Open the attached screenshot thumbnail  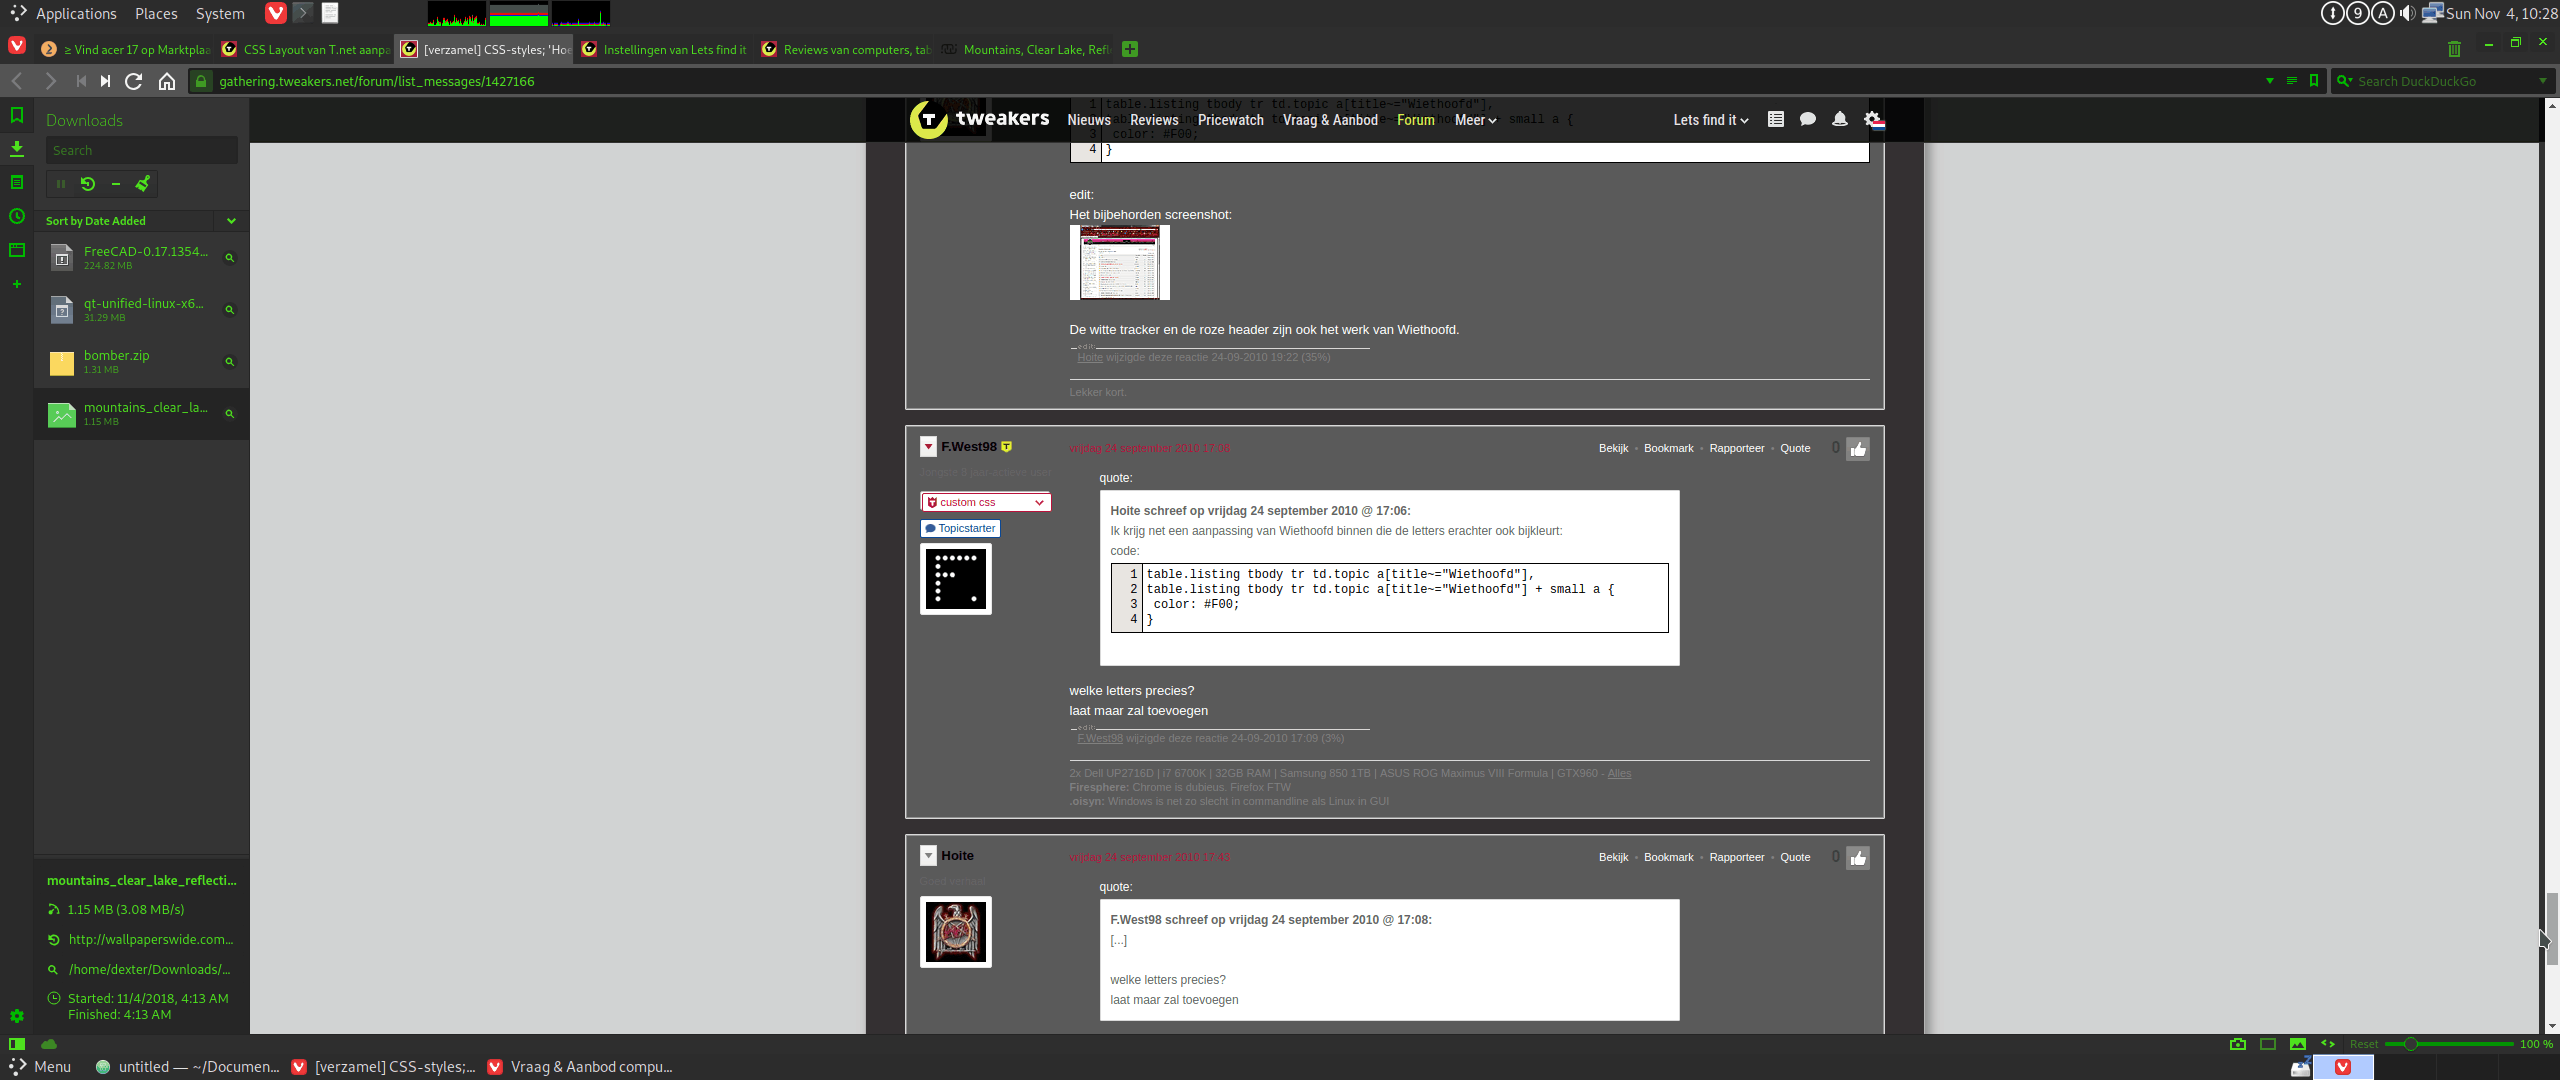pyautogui.click(x=1119, y=262)
